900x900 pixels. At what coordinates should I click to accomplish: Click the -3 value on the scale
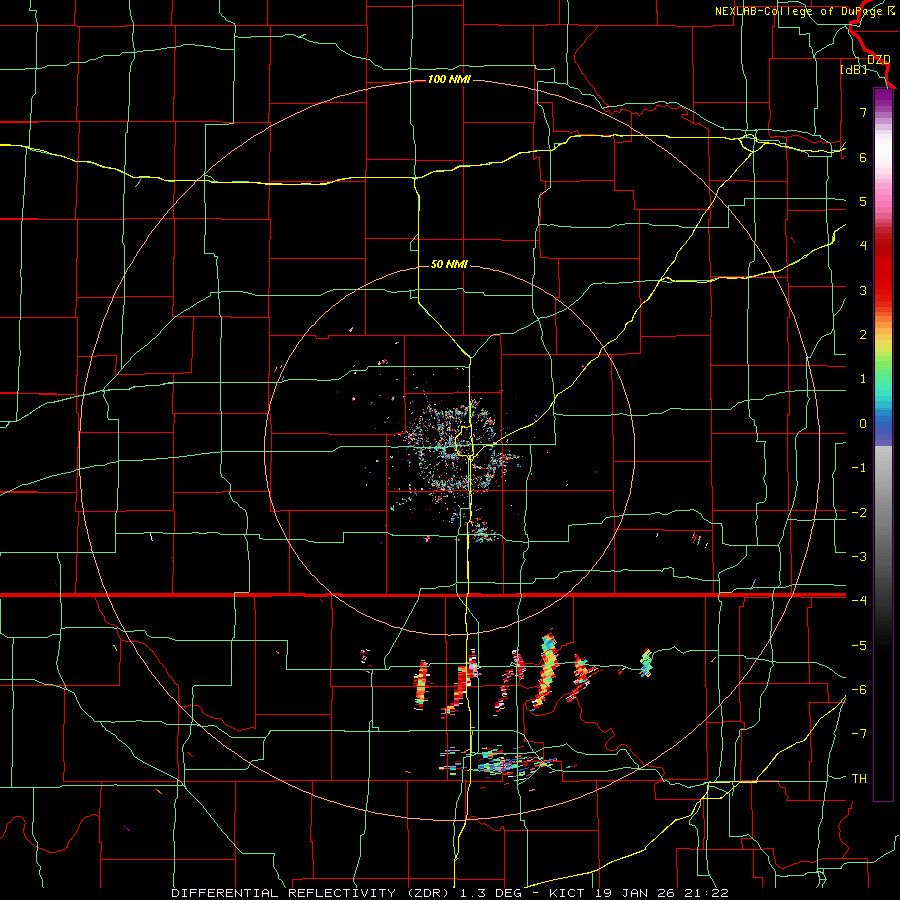click(x=859, y=557)
